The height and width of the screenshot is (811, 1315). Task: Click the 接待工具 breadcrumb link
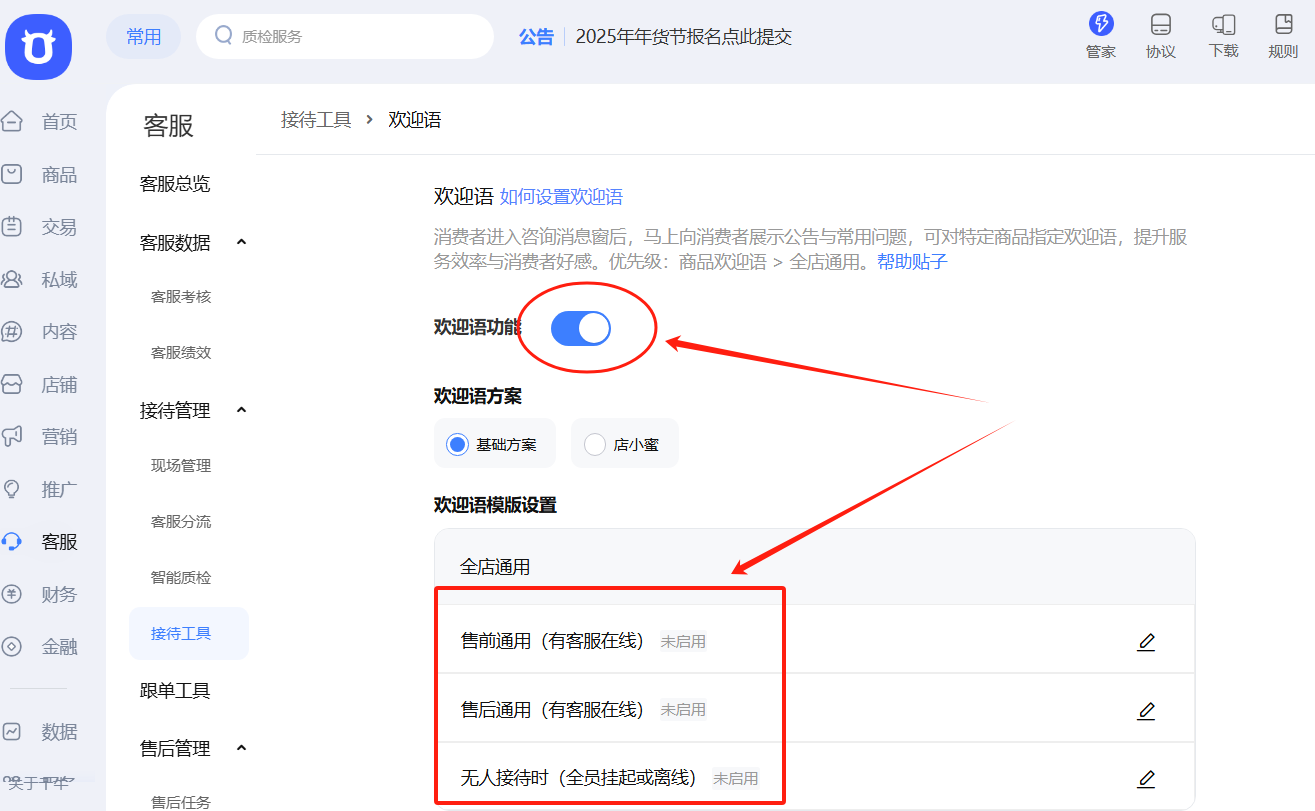point(316,120)
